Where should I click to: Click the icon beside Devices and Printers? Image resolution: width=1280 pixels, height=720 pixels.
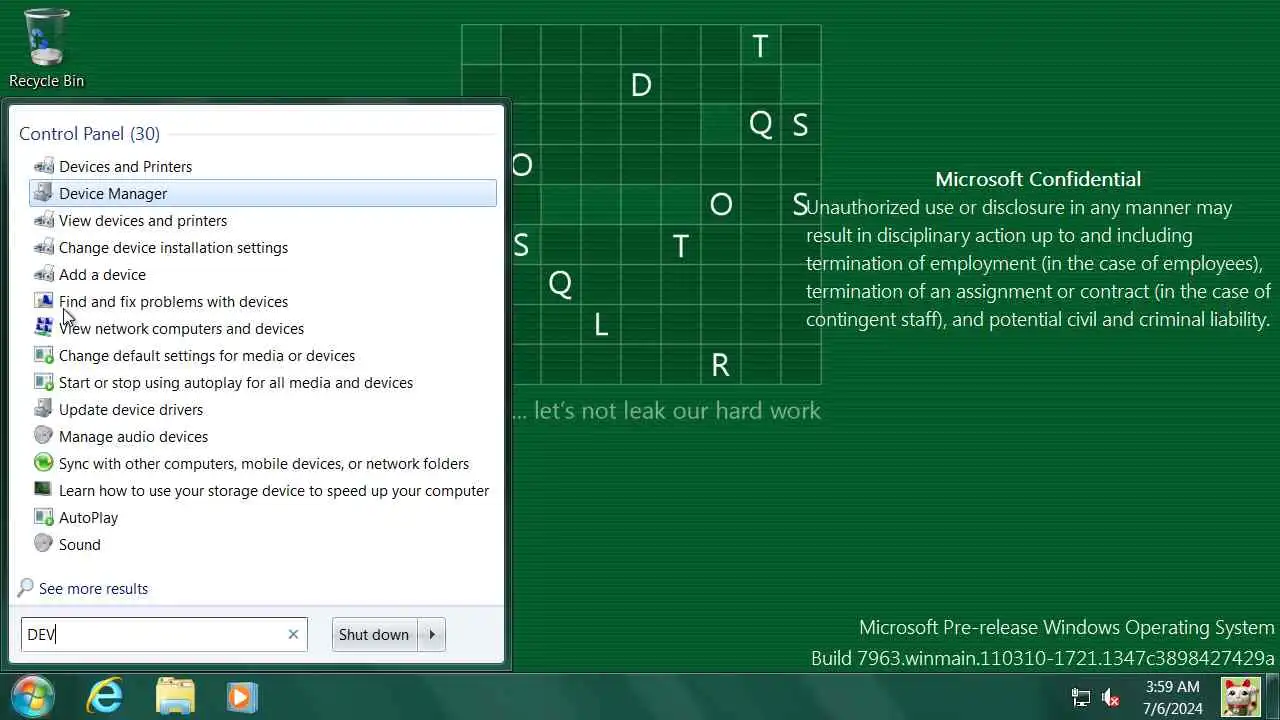point(43,166)
